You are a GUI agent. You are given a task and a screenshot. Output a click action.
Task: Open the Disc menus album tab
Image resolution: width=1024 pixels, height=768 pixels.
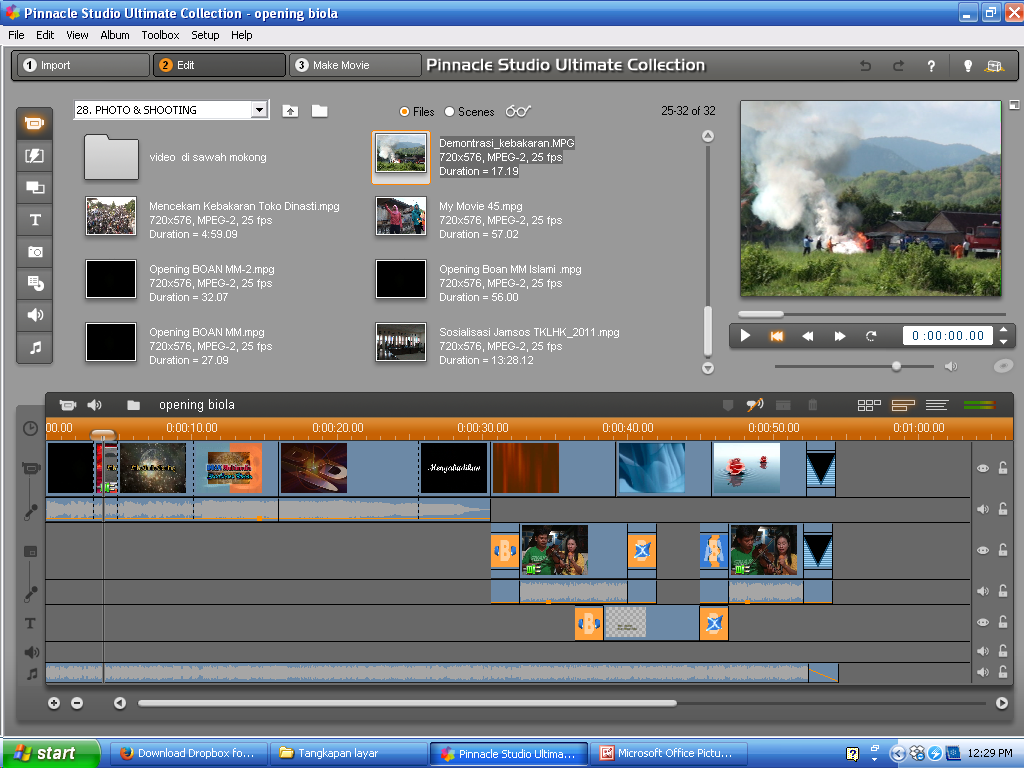coord(35,283)
